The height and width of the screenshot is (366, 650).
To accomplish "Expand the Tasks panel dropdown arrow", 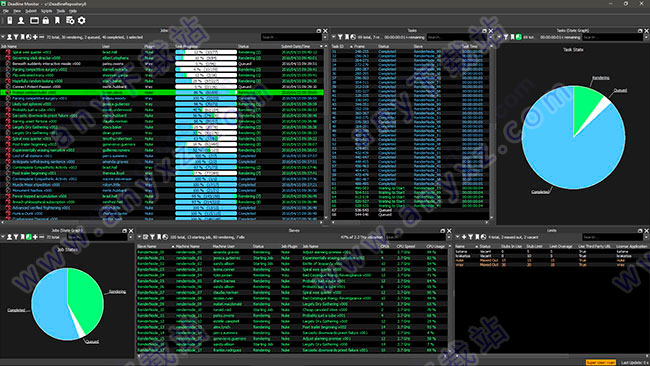I will [334, 37].
